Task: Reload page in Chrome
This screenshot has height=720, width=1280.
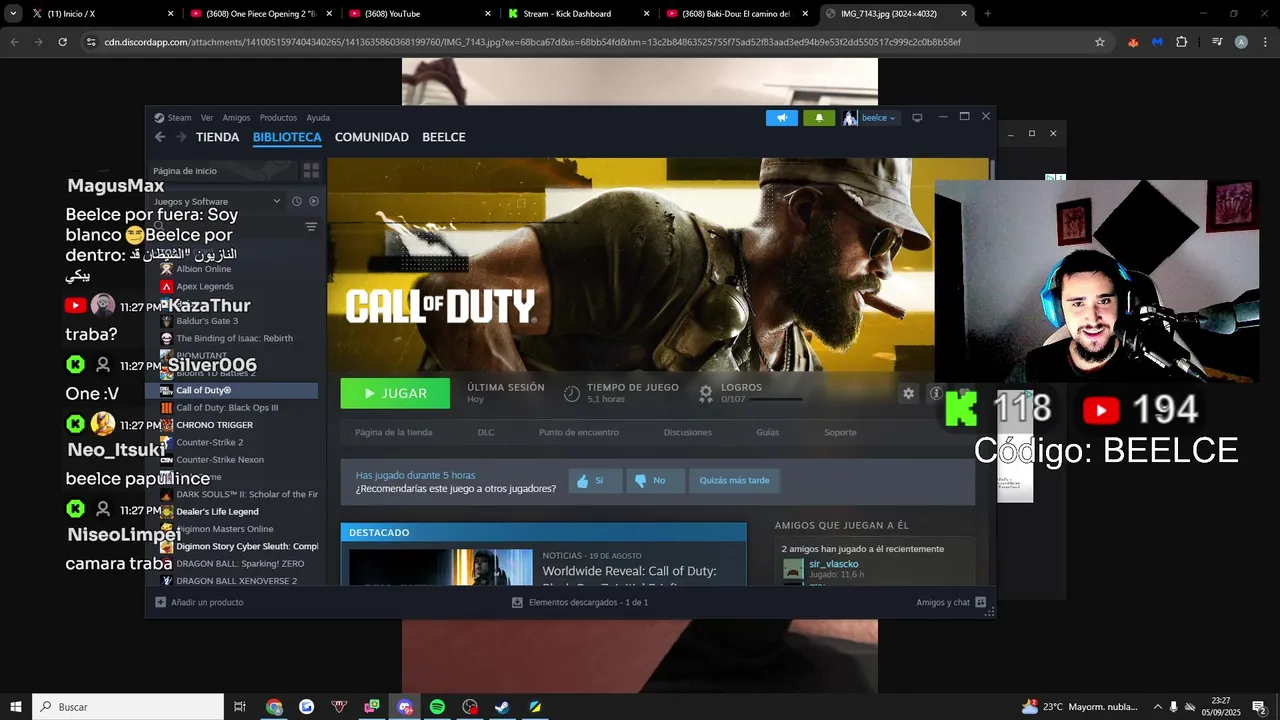Action: click(x=62, y=42)
